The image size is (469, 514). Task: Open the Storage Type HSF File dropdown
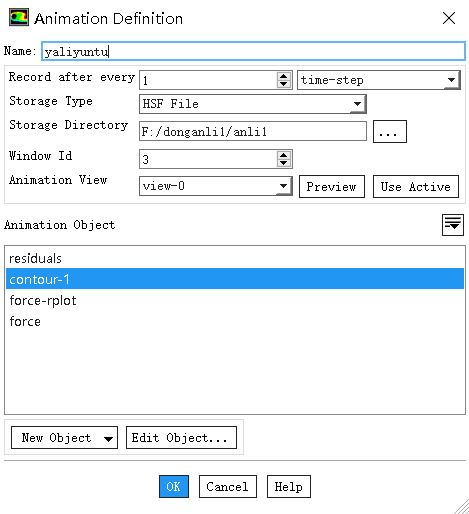coord(253,104)
